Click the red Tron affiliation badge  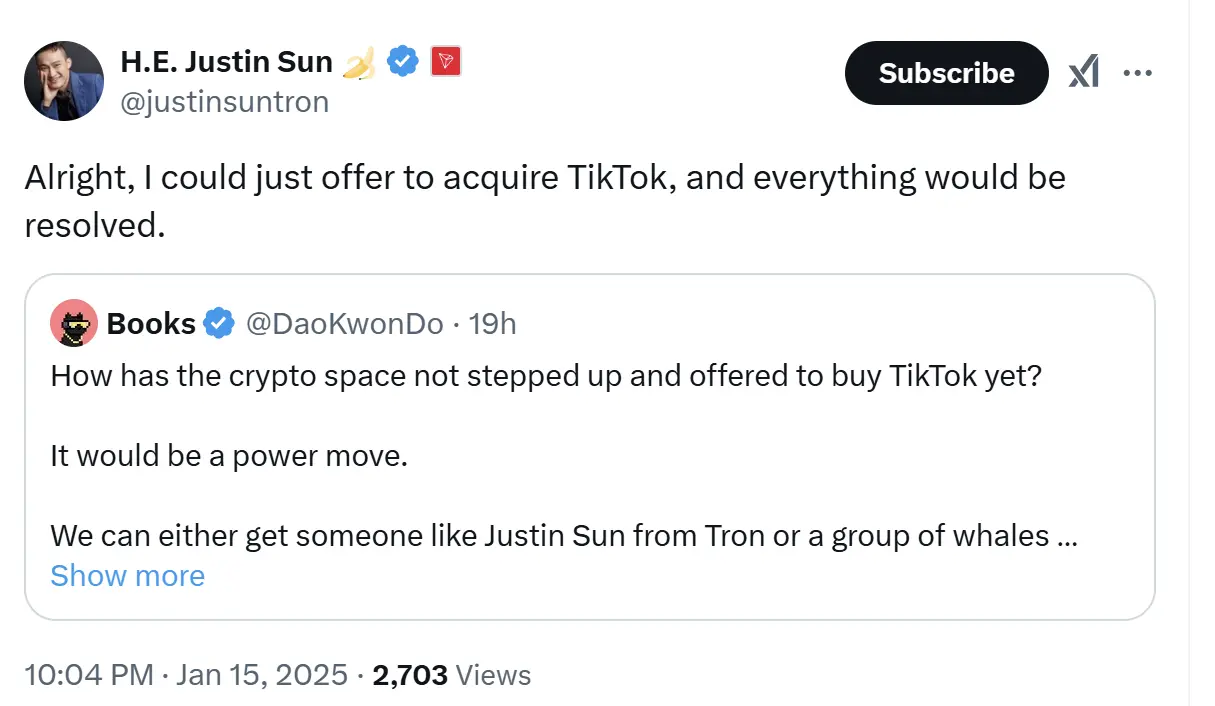pyautogui.click(x=445, y=62)
